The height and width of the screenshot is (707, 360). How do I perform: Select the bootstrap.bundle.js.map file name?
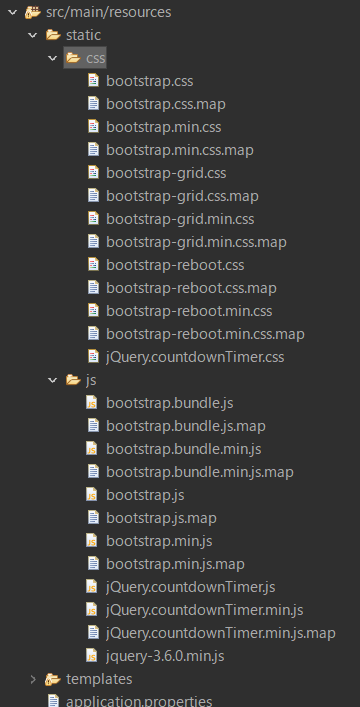pos(186,426)
